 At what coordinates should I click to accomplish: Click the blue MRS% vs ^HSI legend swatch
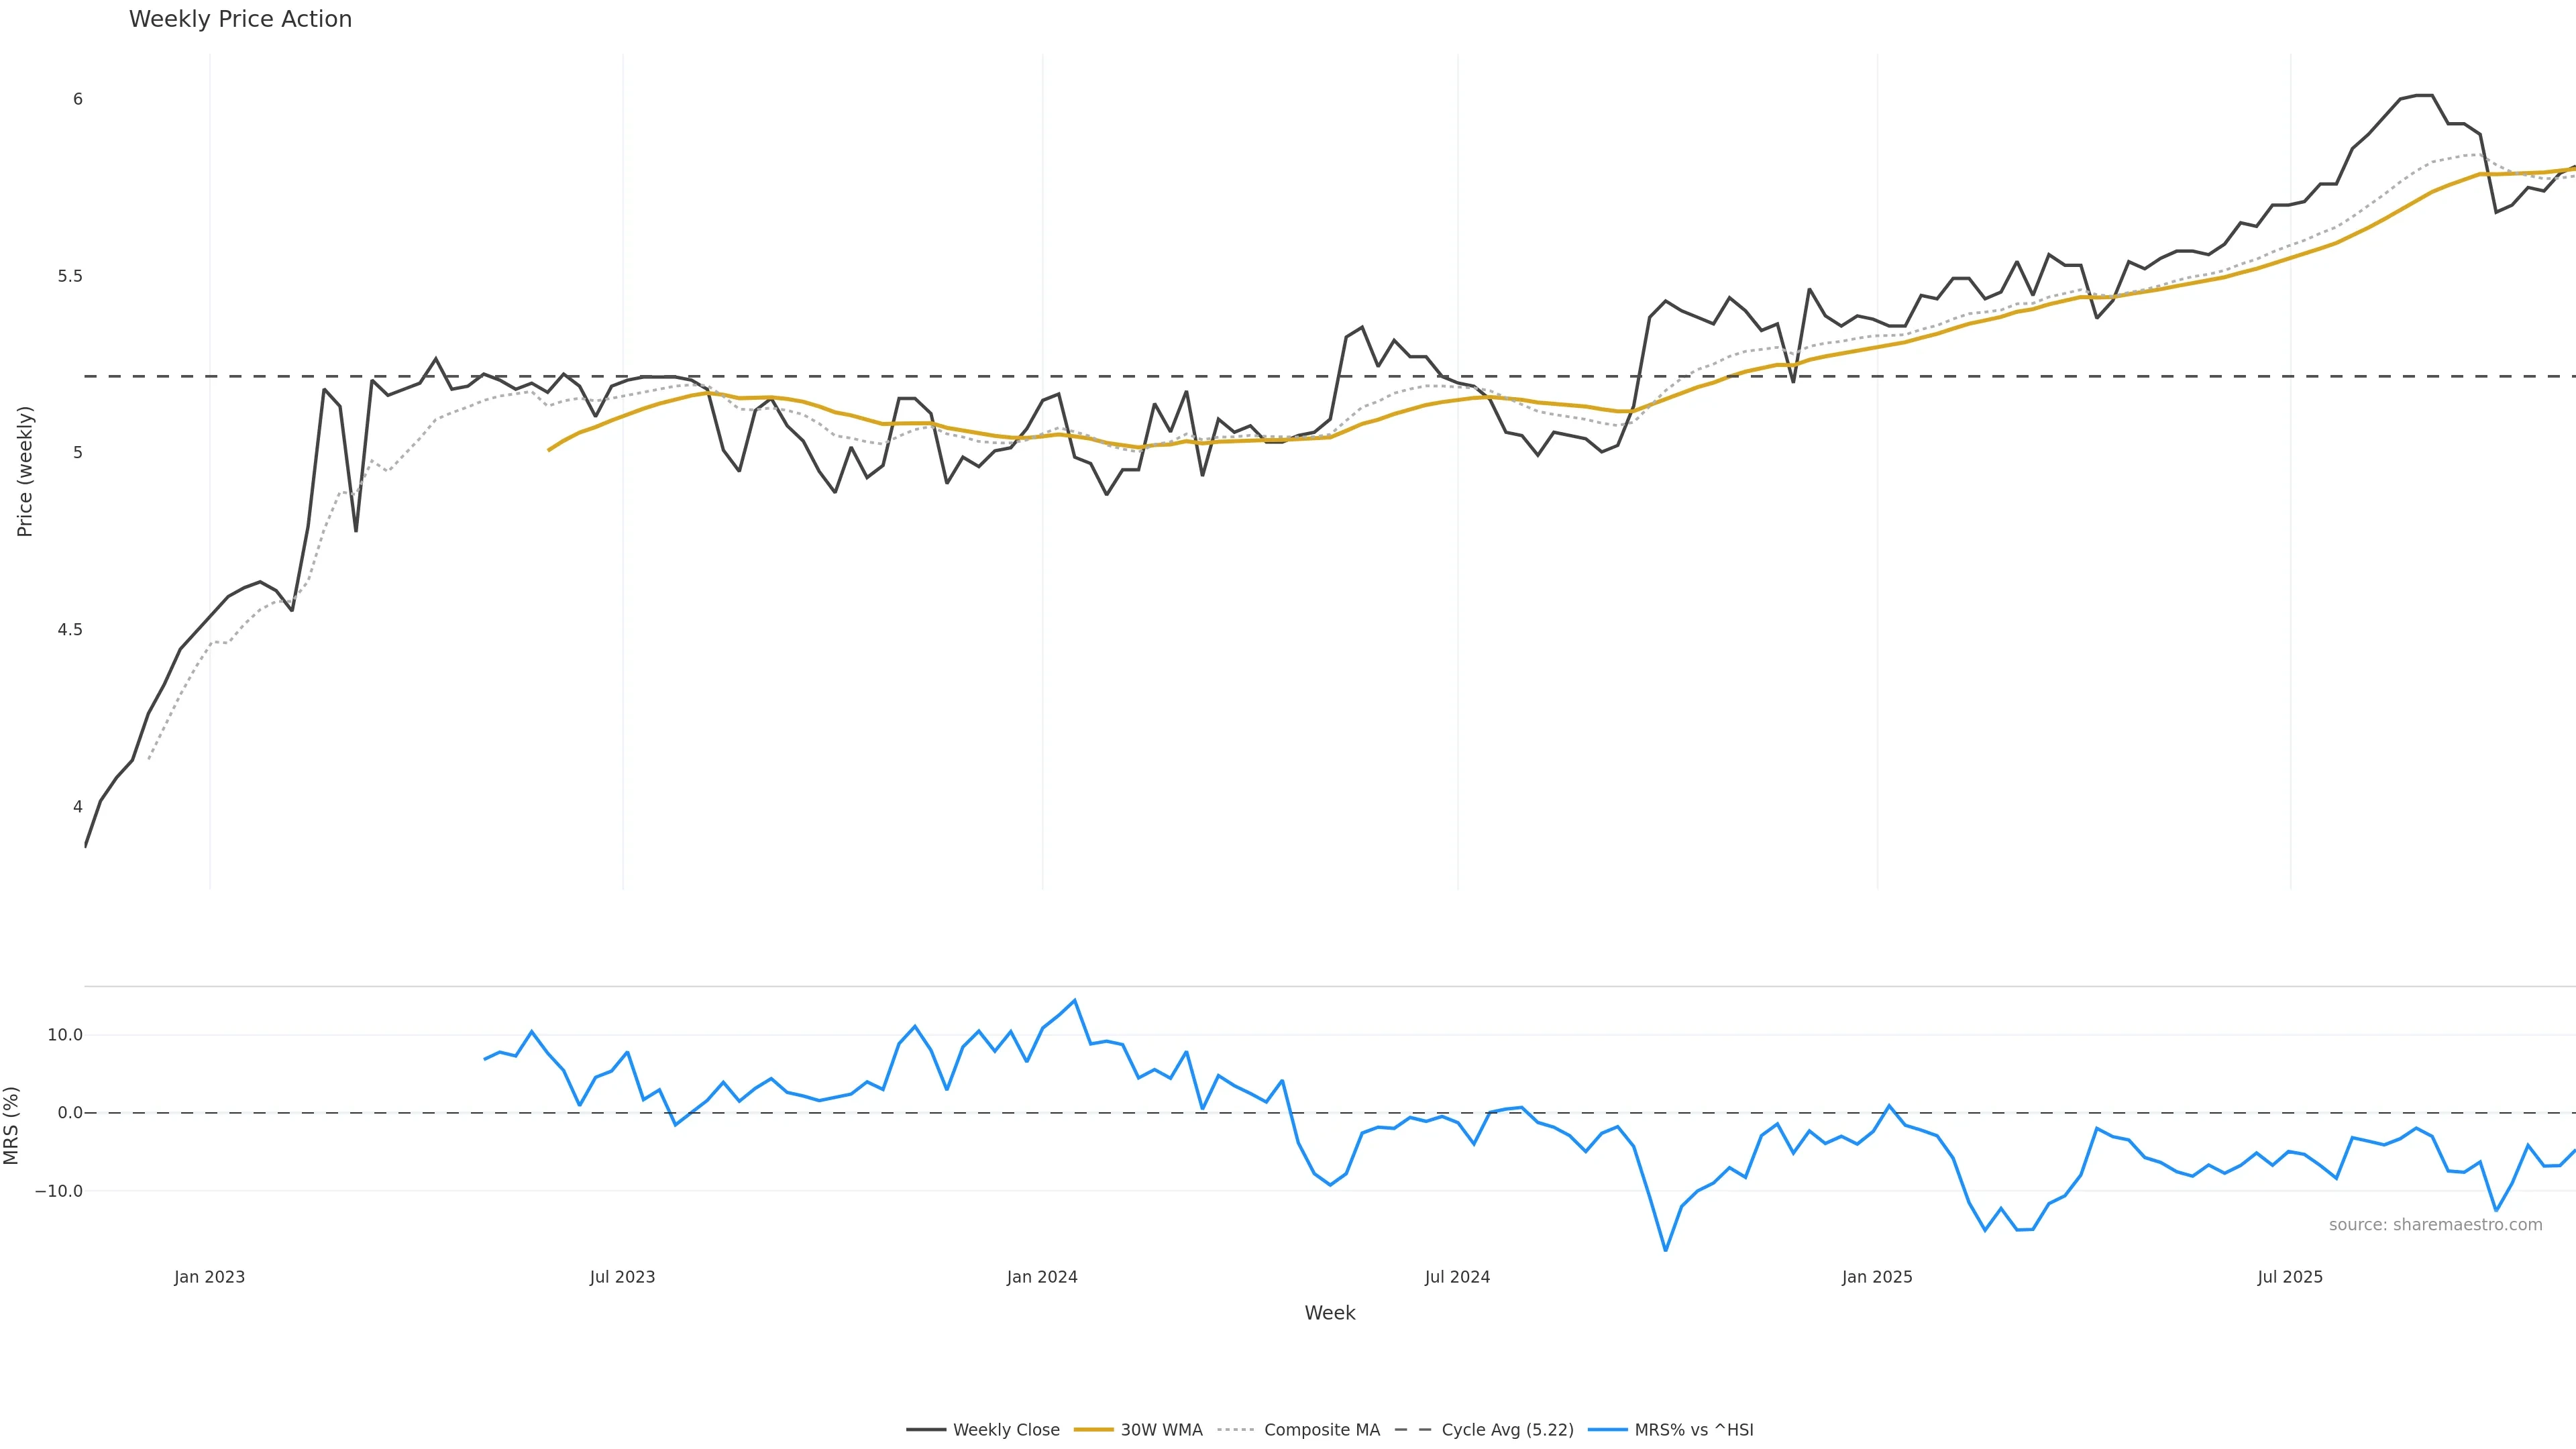click(x=1607, y=1430)
